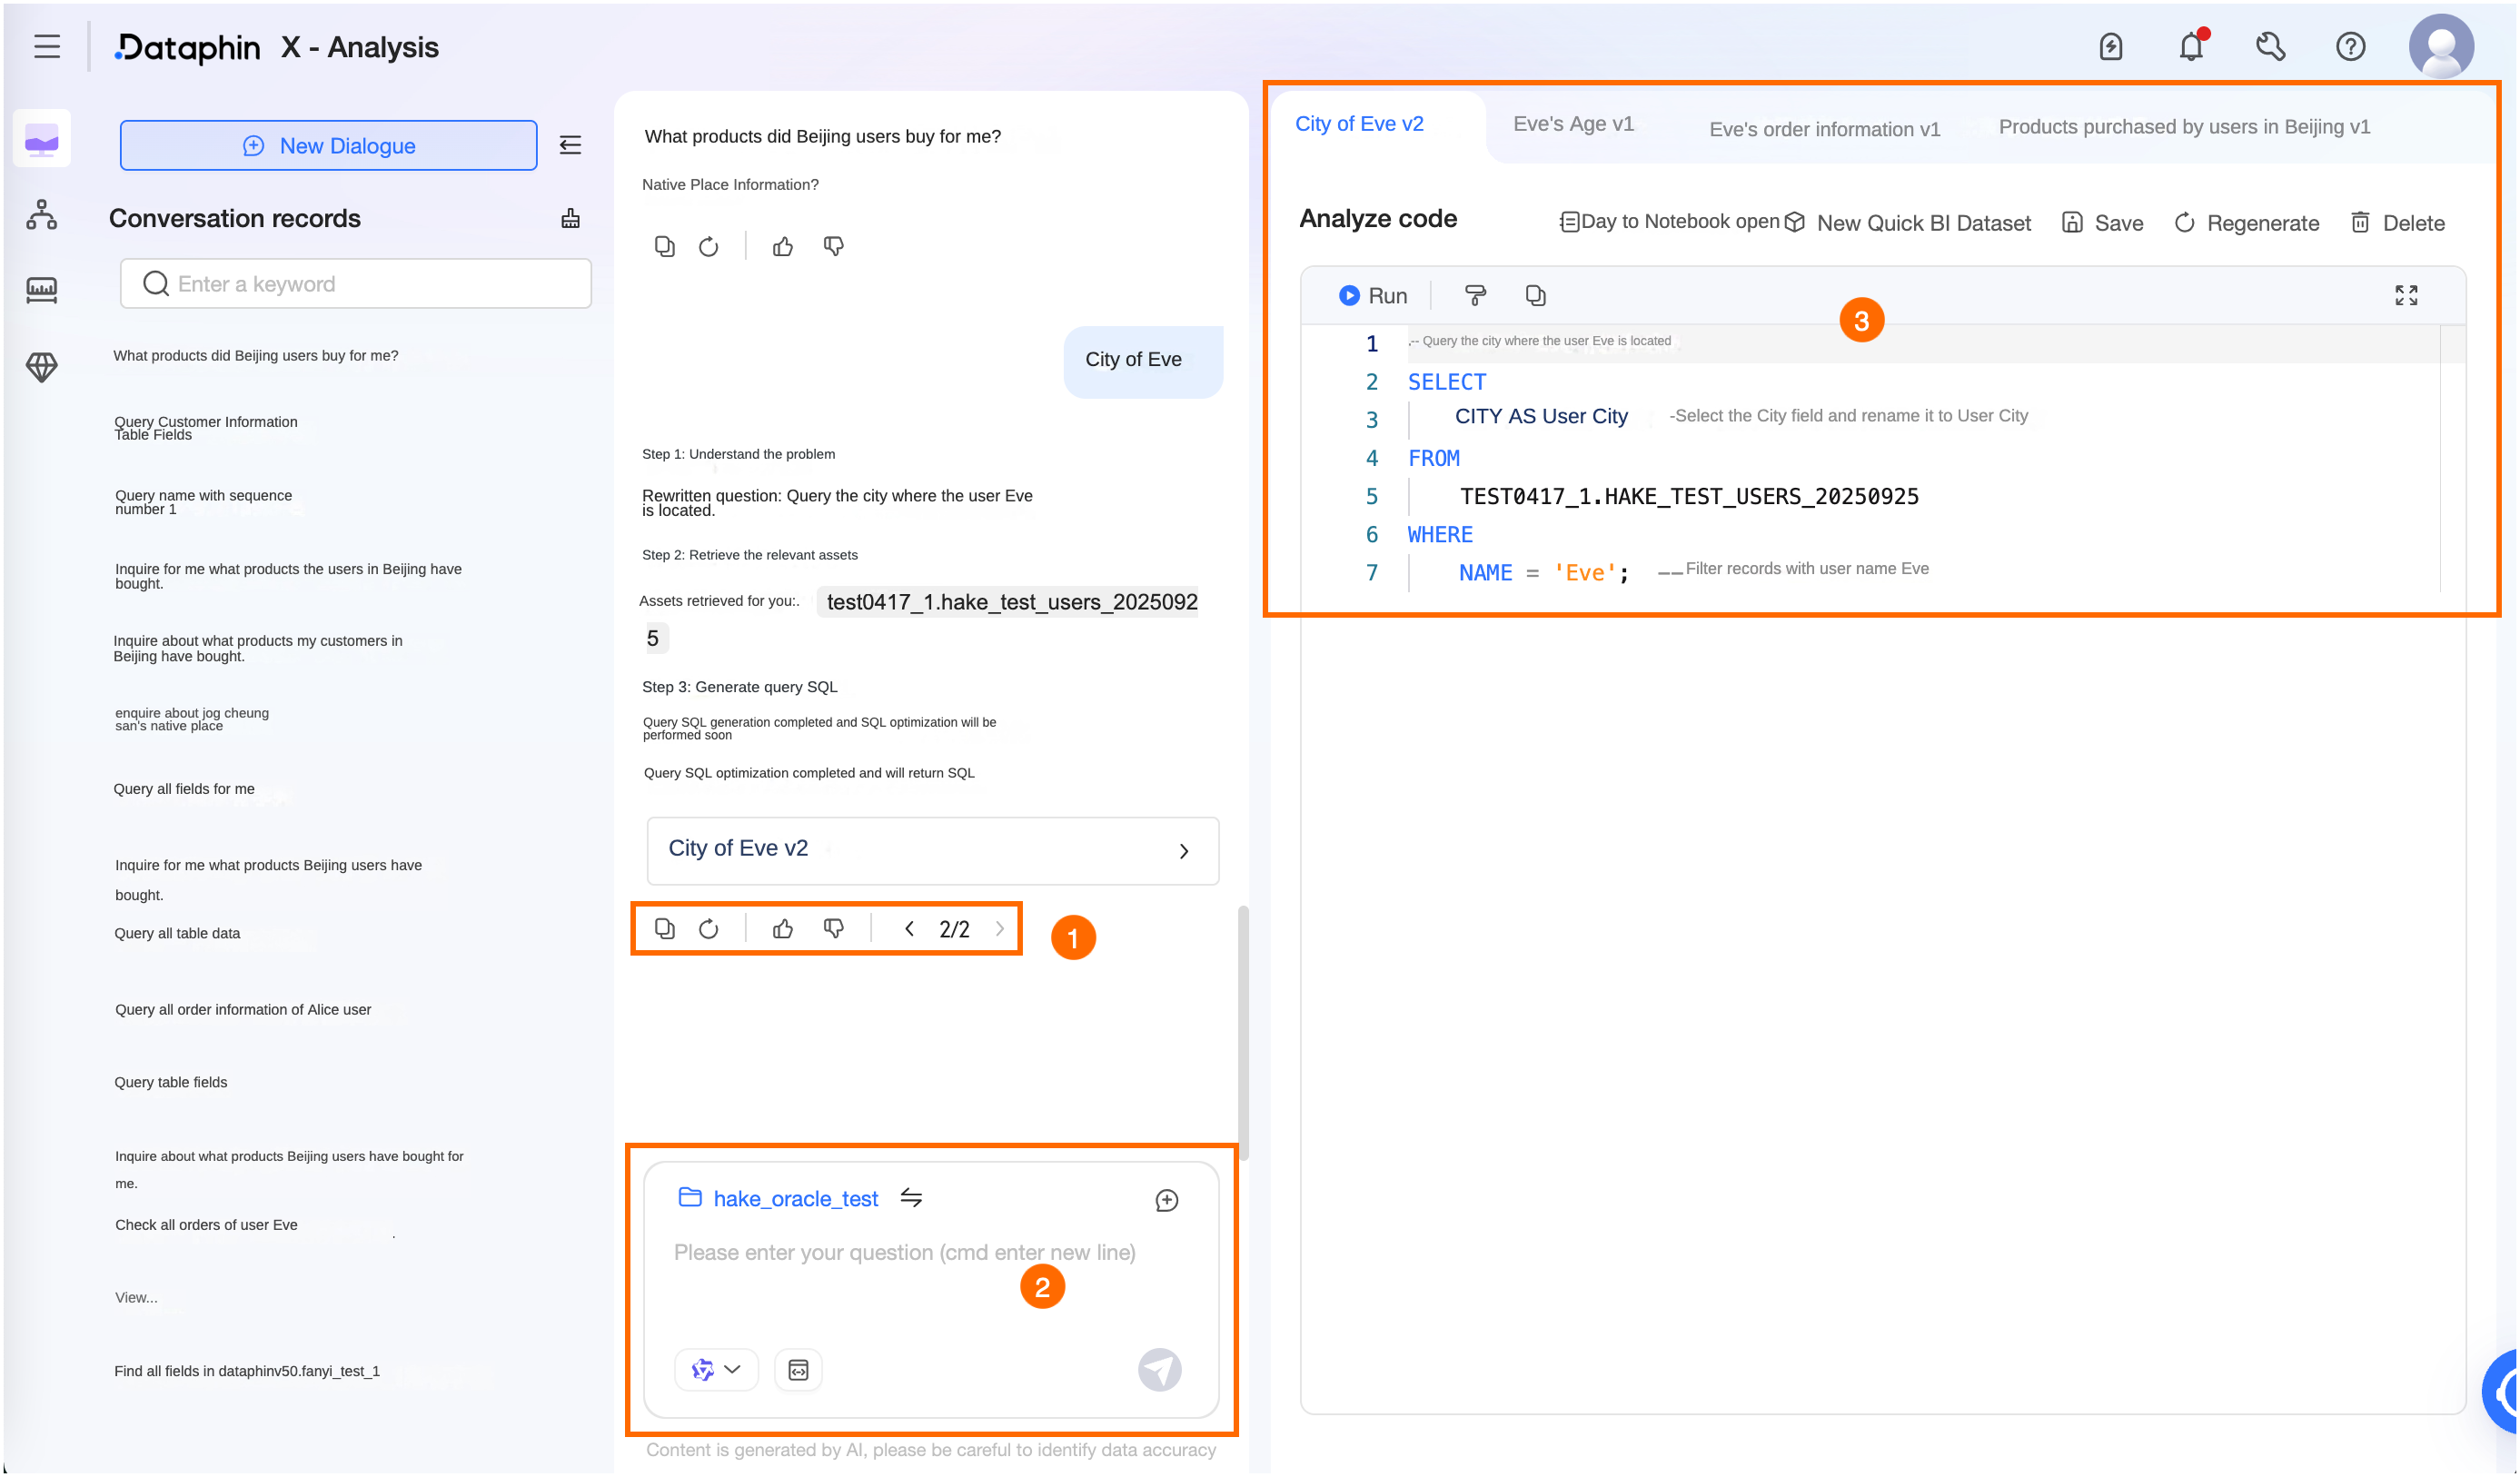Viewport: 2520px width, 1477px height.
Task: Switch the hake_oracle_test data source
Action: (x=910, y=1198)
